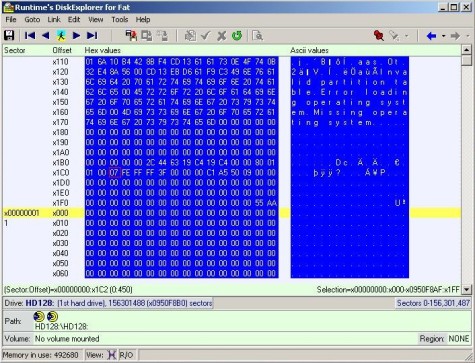Click the search document icon

tap(258, 35)
